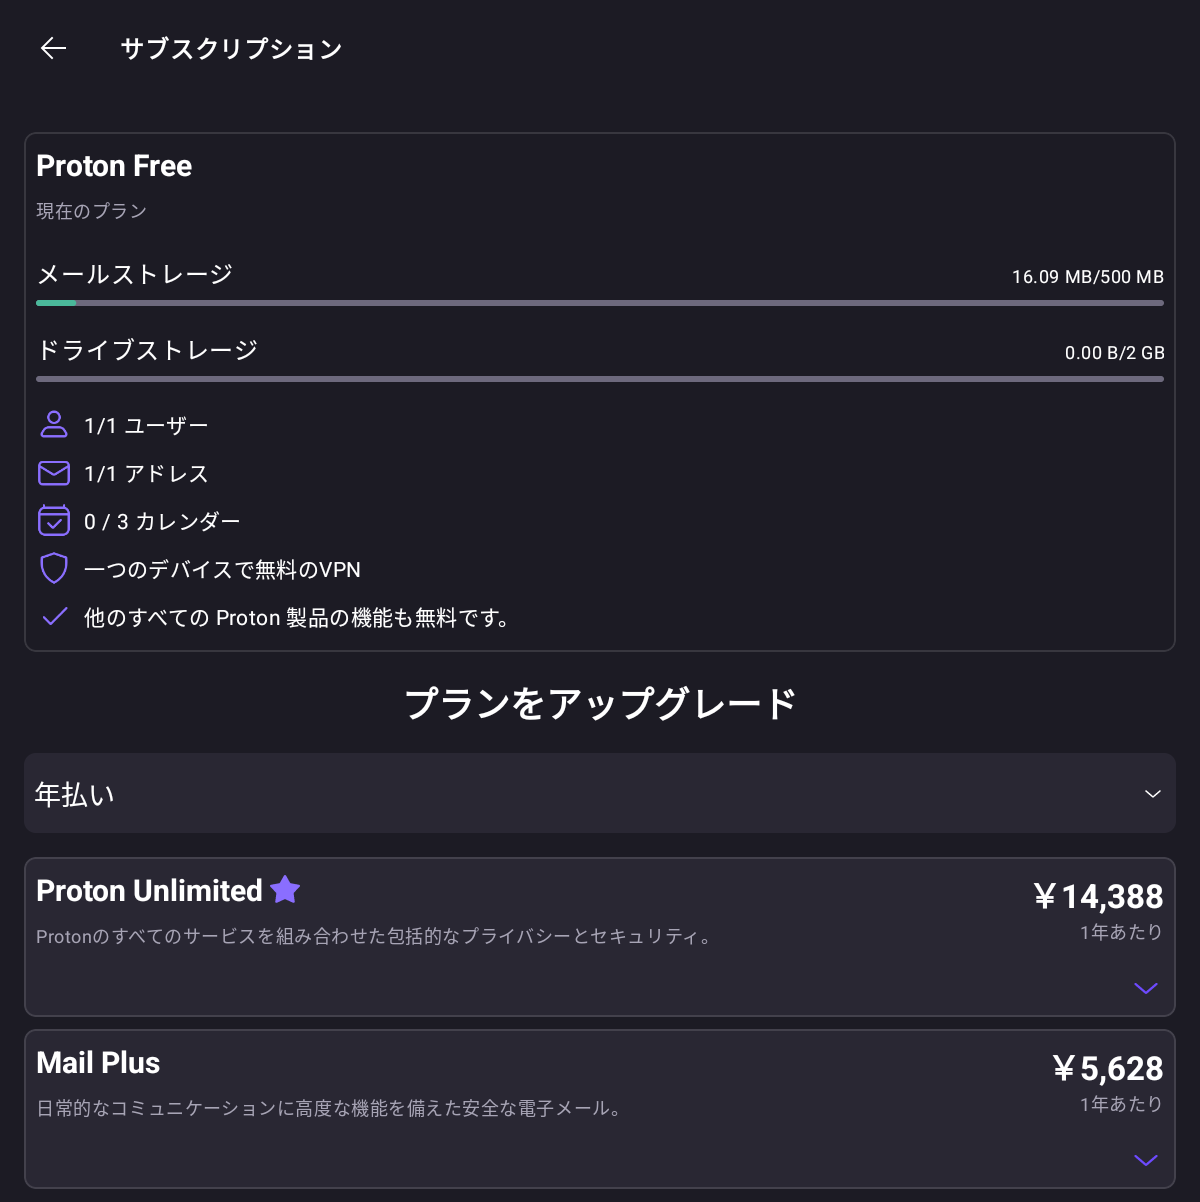Expand Mail Plus plan details chevron
The width and height of the screenshot is (1200, 1202).
coord(1146,1160)
